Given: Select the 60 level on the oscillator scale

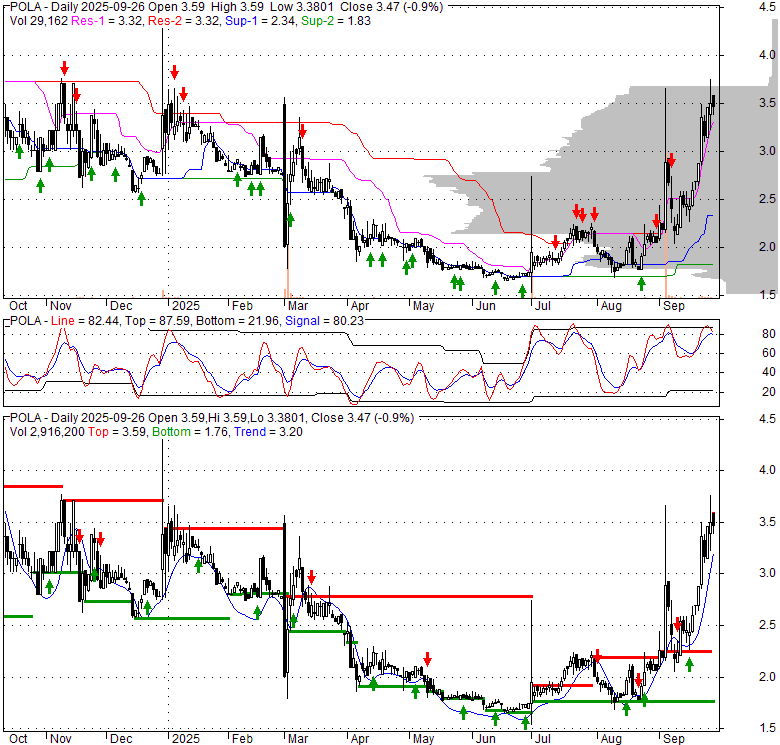Looking at the screenshot, I should click(769, 353).
